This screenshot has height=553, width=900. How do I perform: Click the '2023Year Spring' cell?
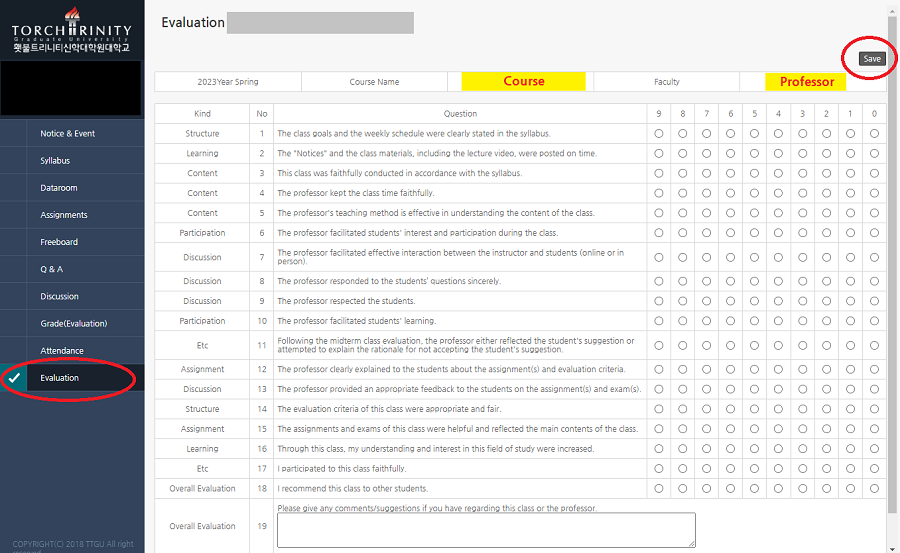228,82
